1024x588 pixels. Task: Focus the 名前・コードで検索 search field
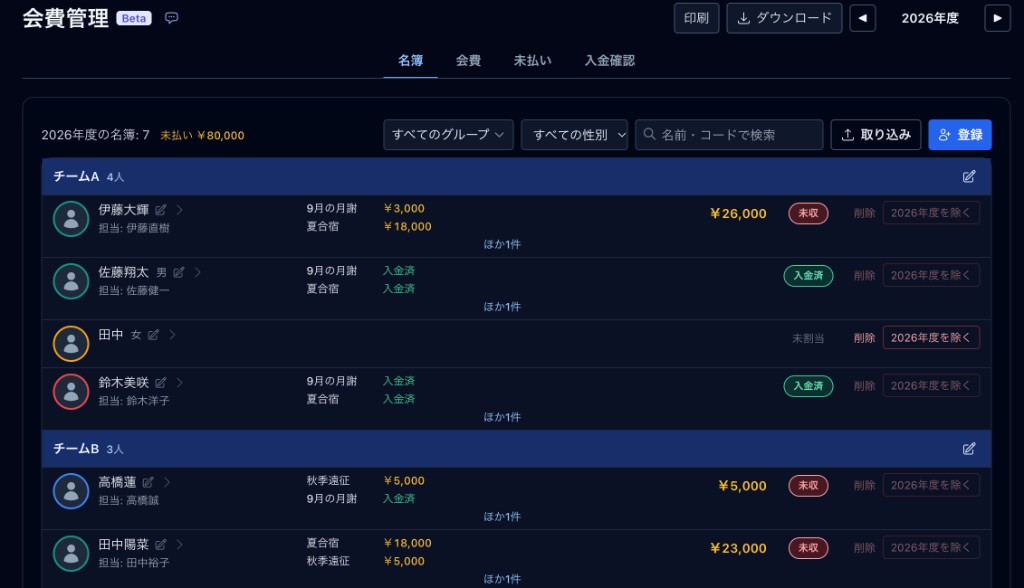tap(729, 135)
